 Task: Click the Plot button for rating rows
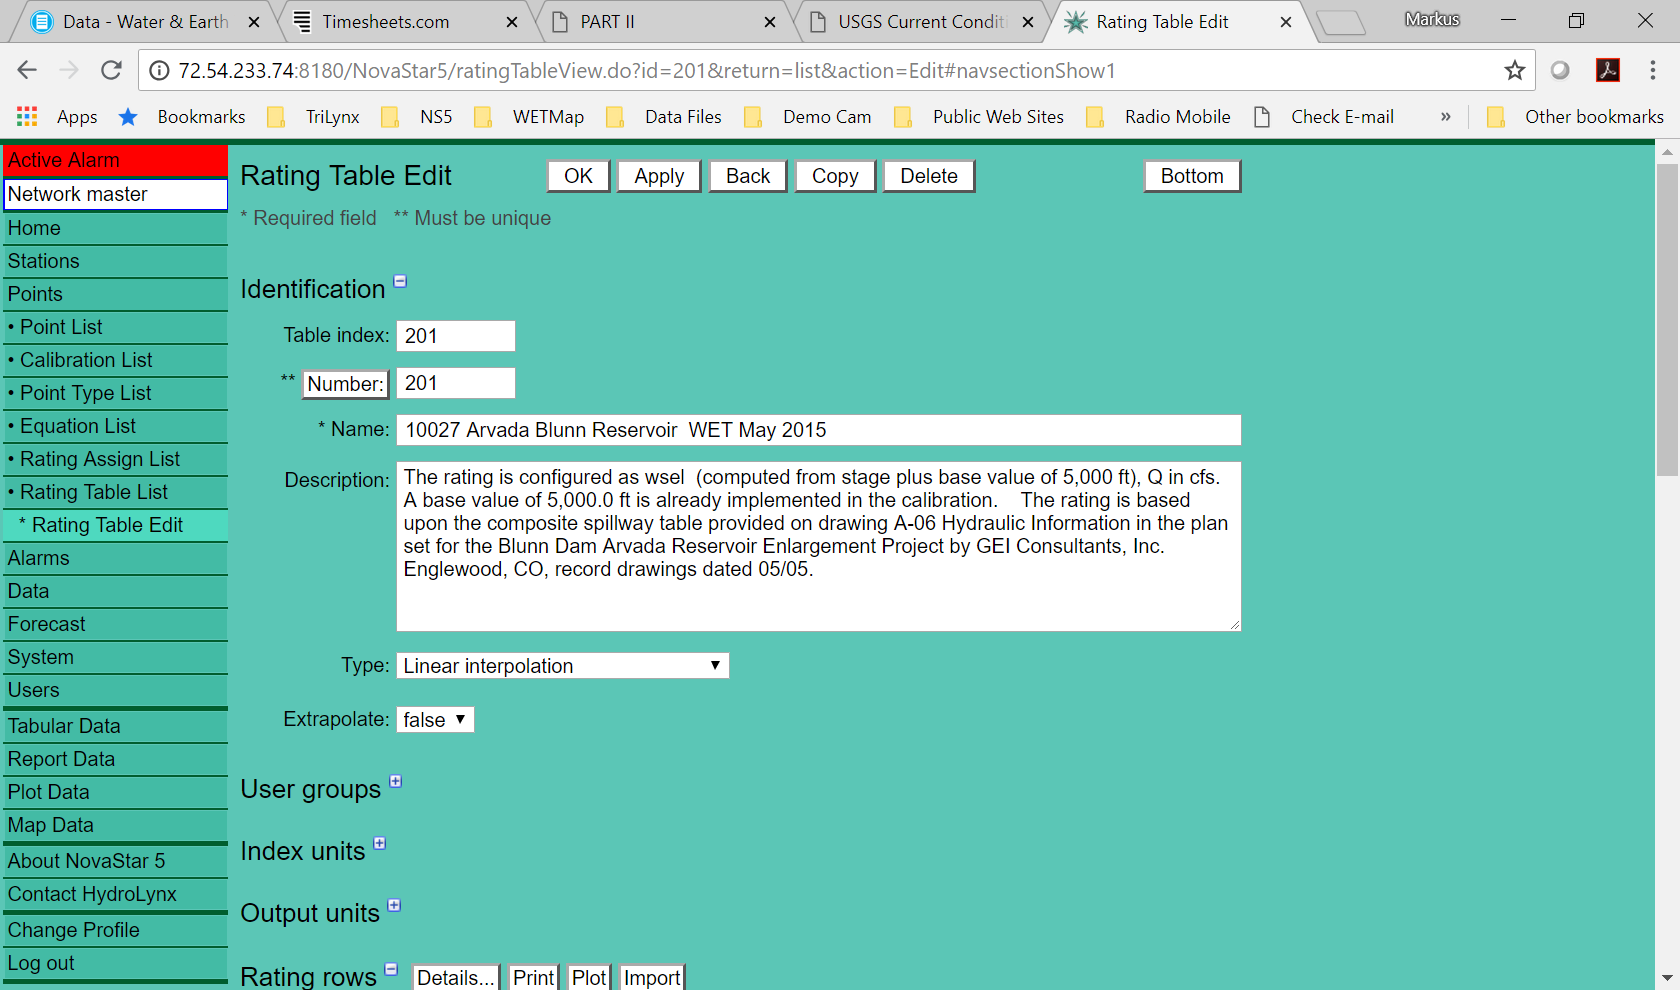tap(589, 977)
